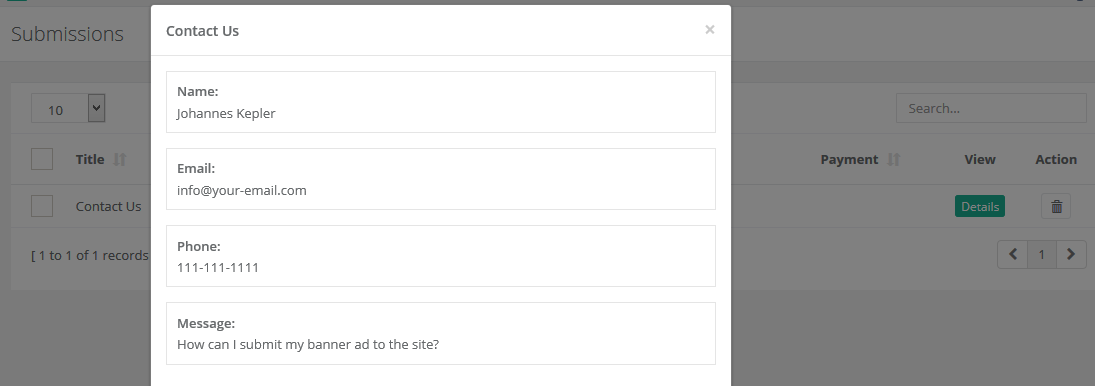Viewport: 1095px width, 386px height.
Task: Click the Message box about the banner ad
Action: pos(441,334)
